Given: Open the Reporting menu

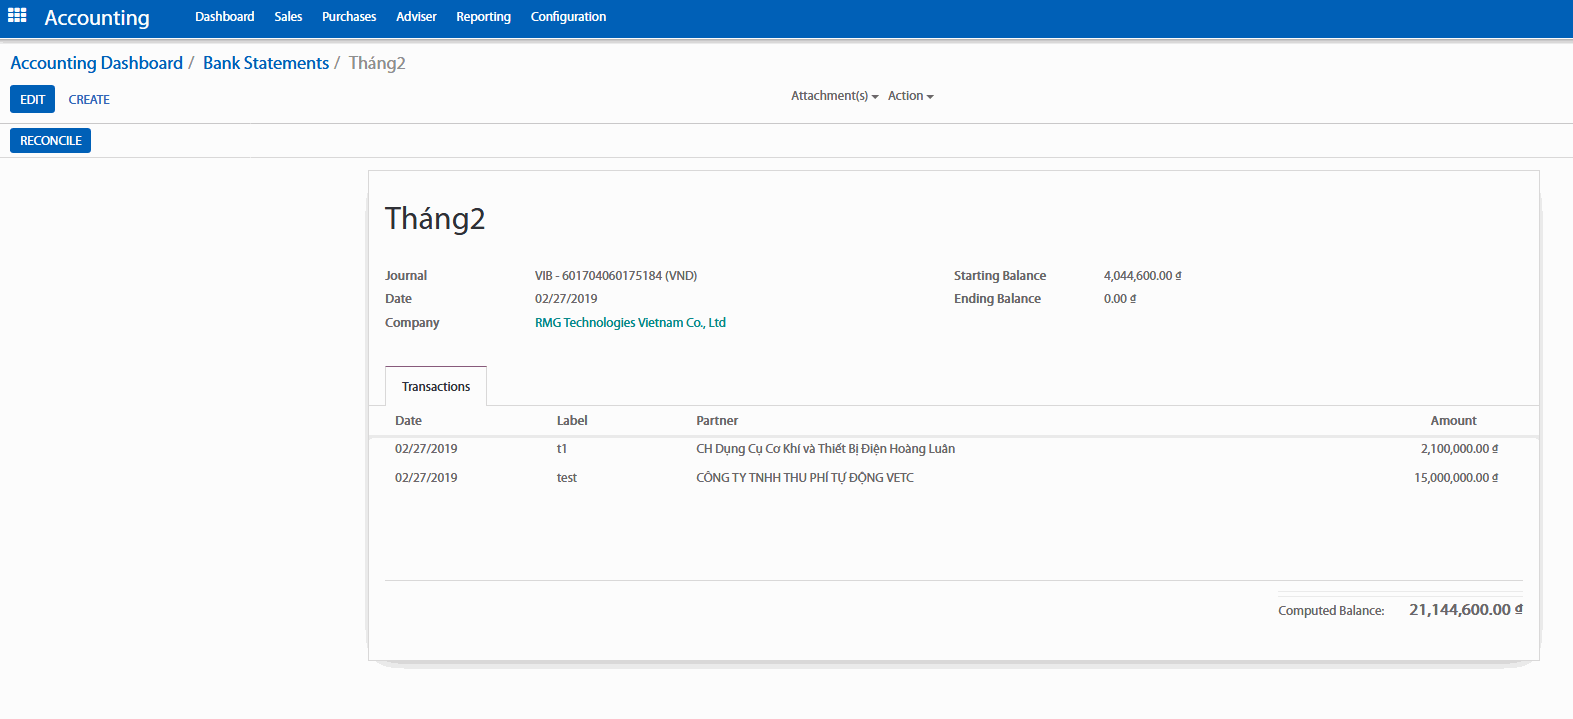Looking at the screenshot, I should (x=483, y=17).
